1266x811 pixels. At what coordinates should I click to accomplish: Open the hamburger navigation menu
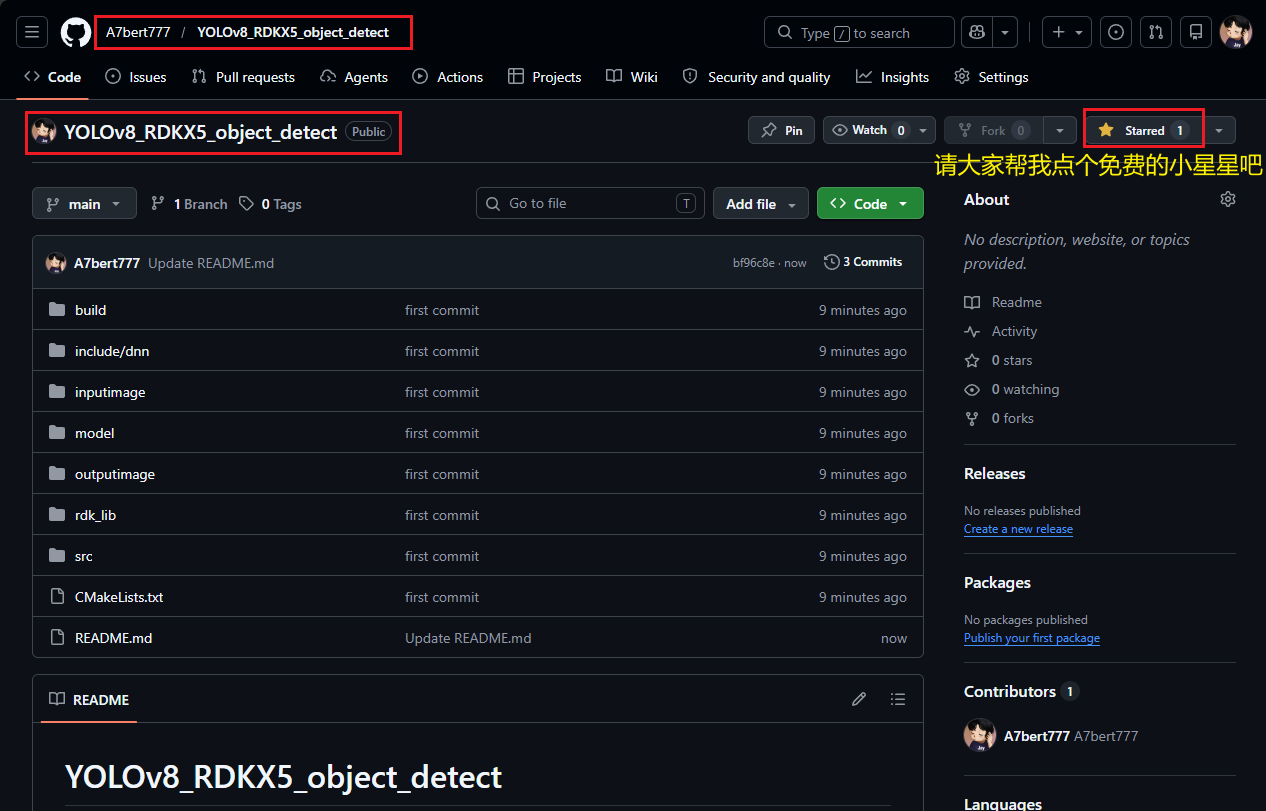31,32
